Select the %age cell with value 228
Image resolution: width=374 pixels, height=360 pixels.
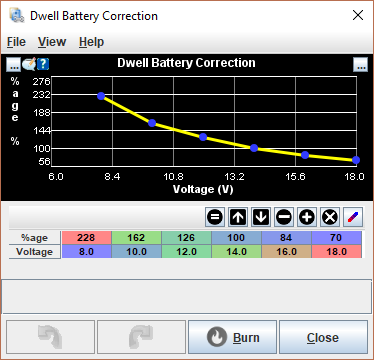86,238
